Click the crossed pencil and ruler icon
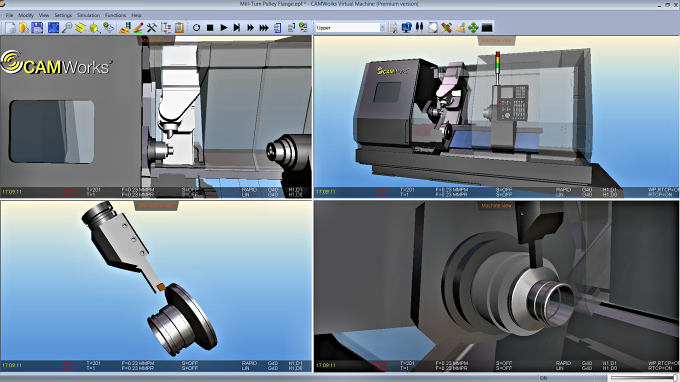Screen dimensions: 680x382 point(446,28)
